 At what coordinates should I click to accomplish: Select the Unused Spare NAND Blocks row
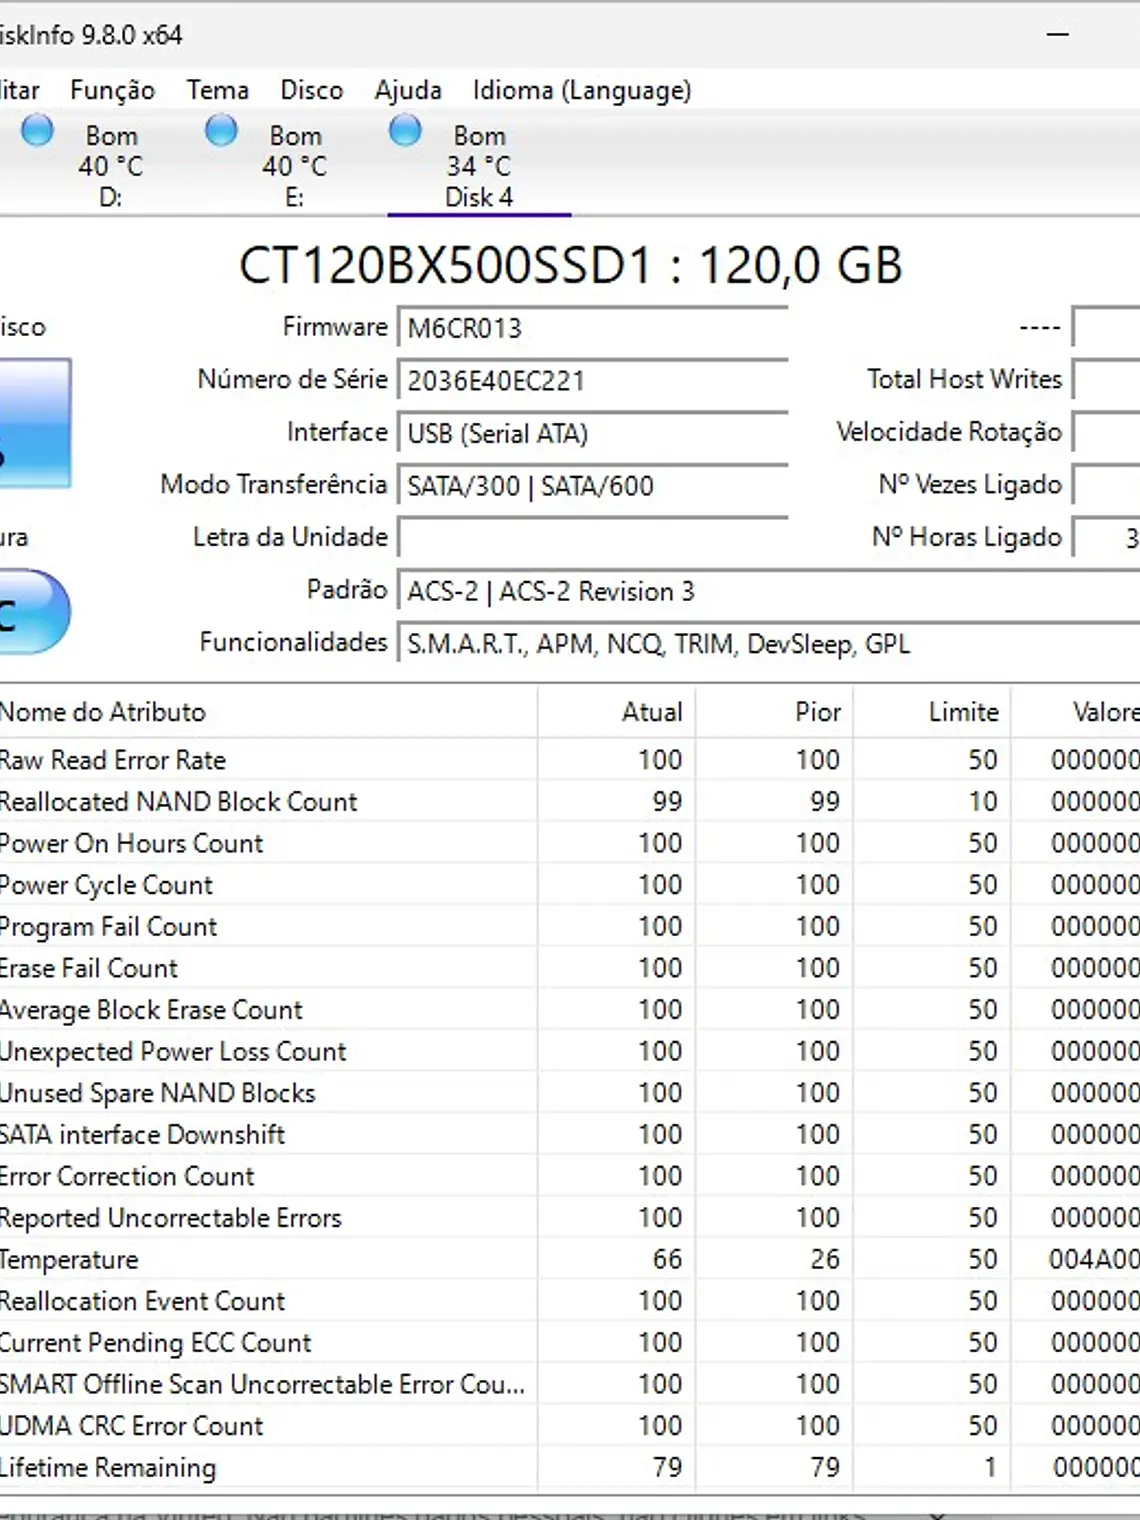point(570,1093)
